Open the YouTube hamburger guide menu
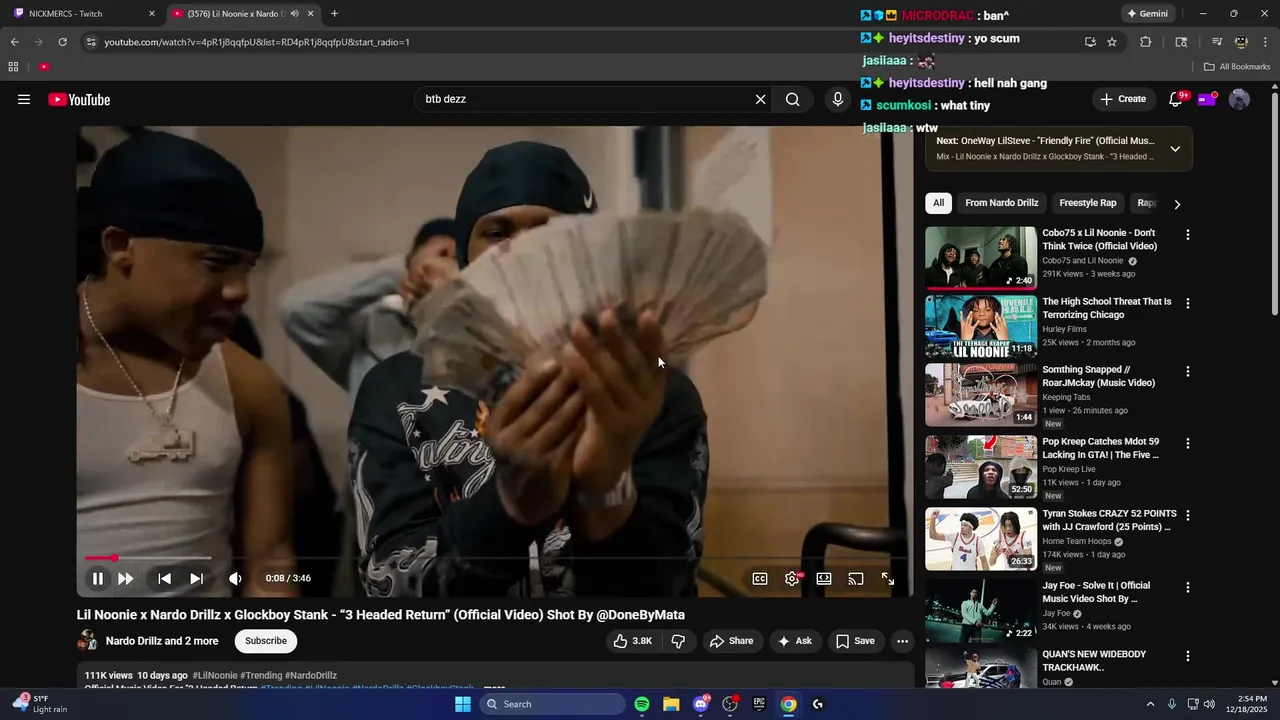The height and width of the screenshot is (720, 1280). click(x=24, y=99)
